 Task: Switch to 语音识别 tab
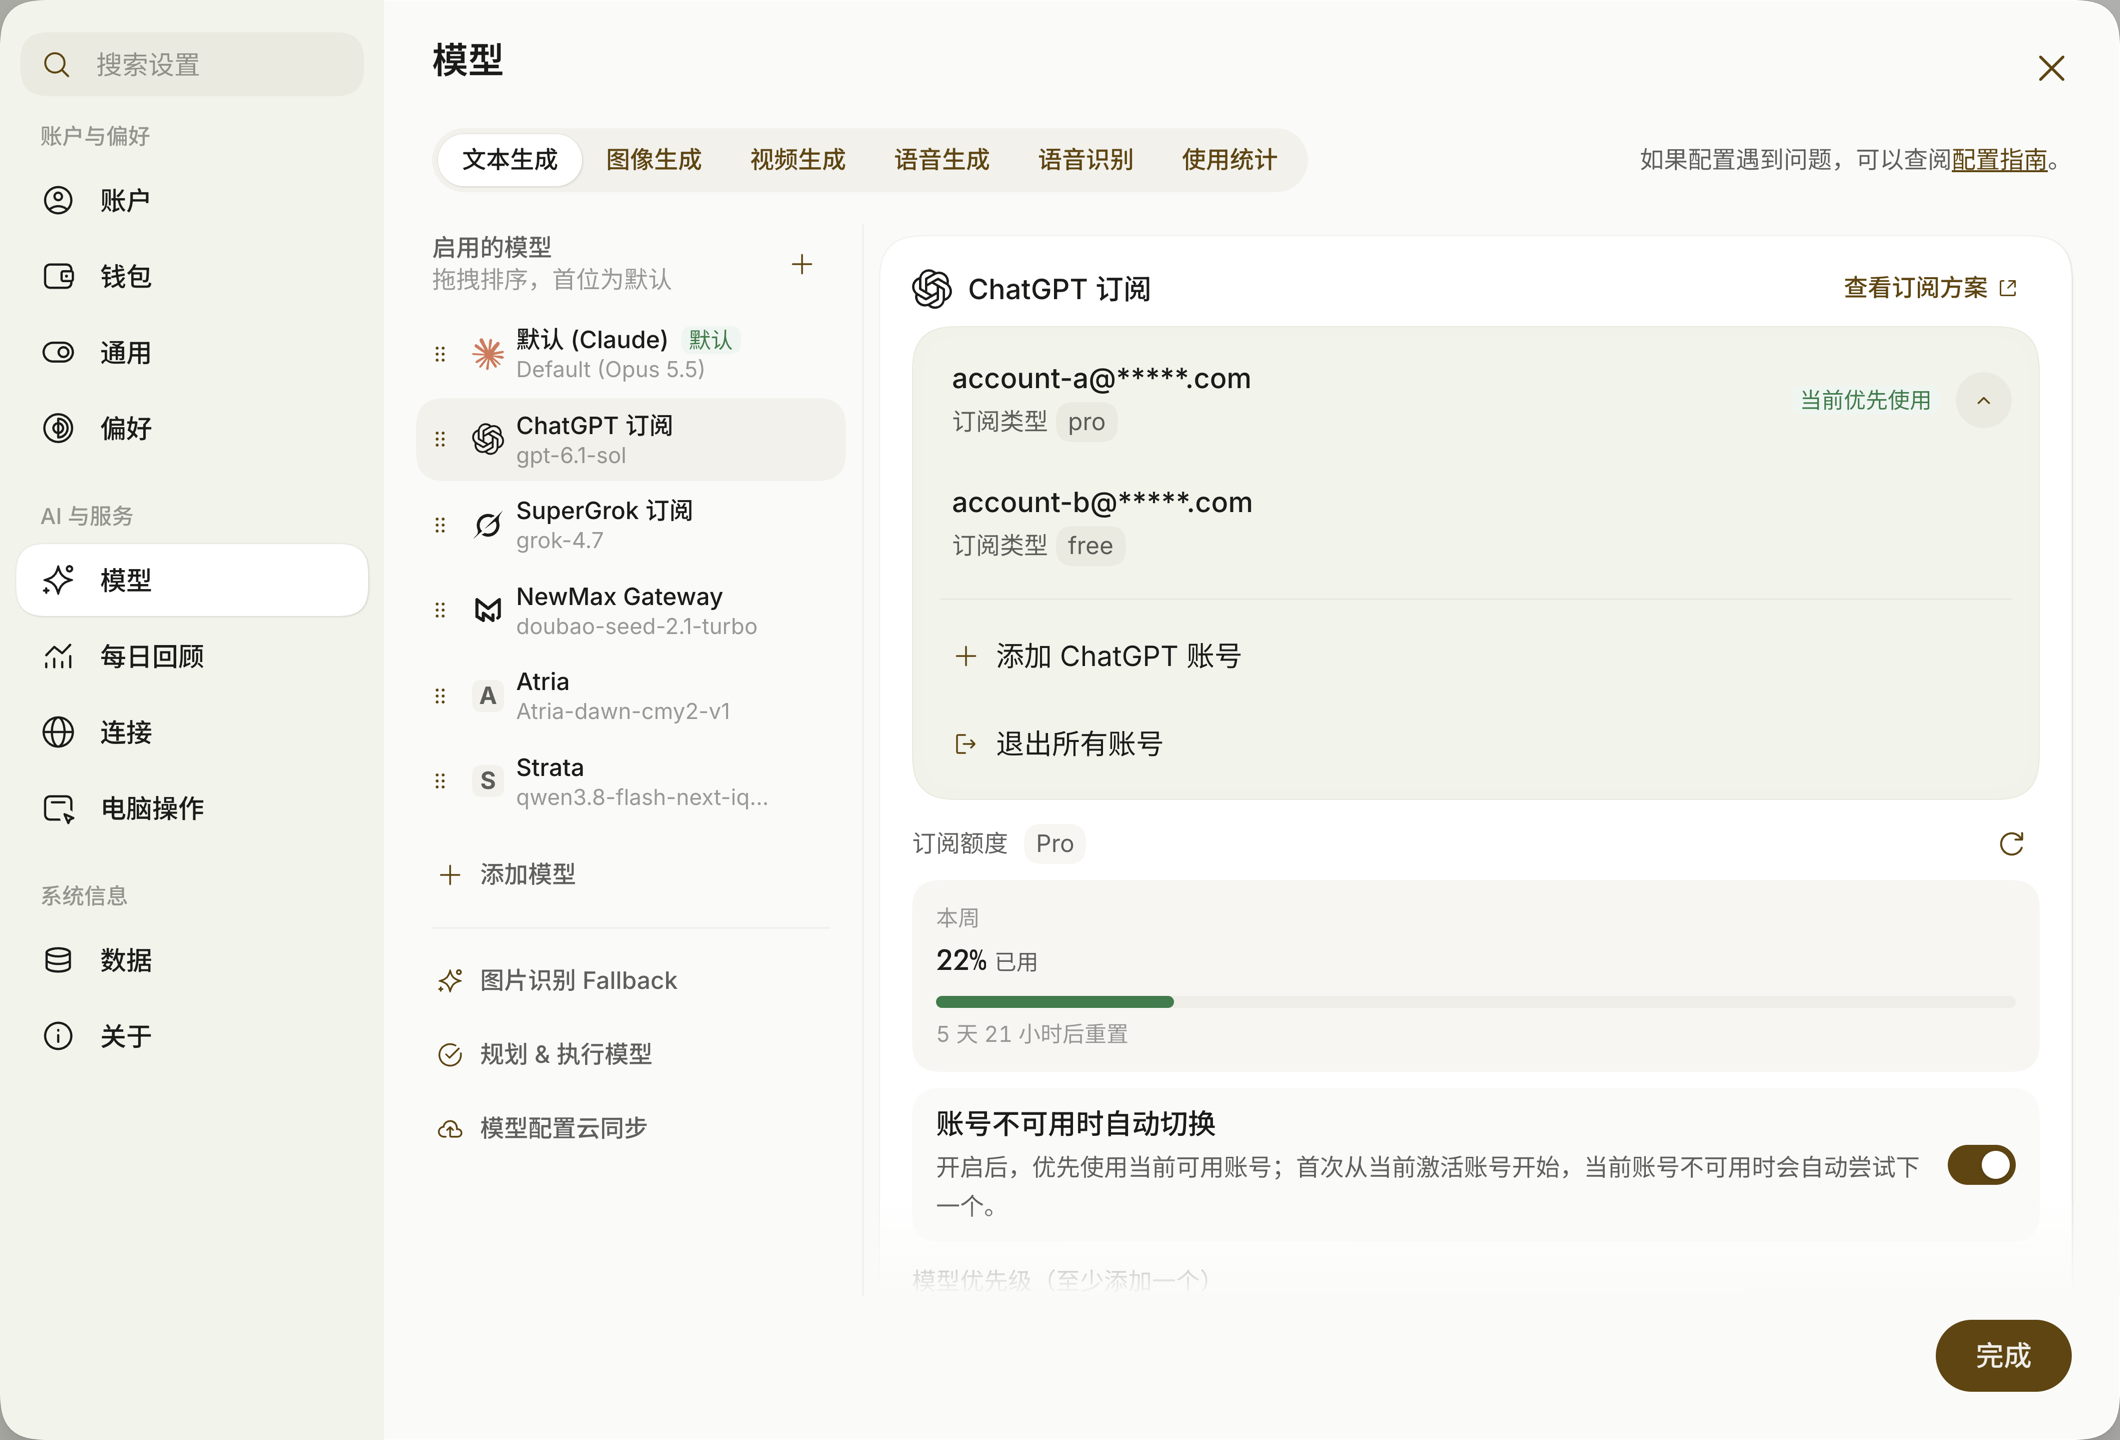(x=1086, y=160)
